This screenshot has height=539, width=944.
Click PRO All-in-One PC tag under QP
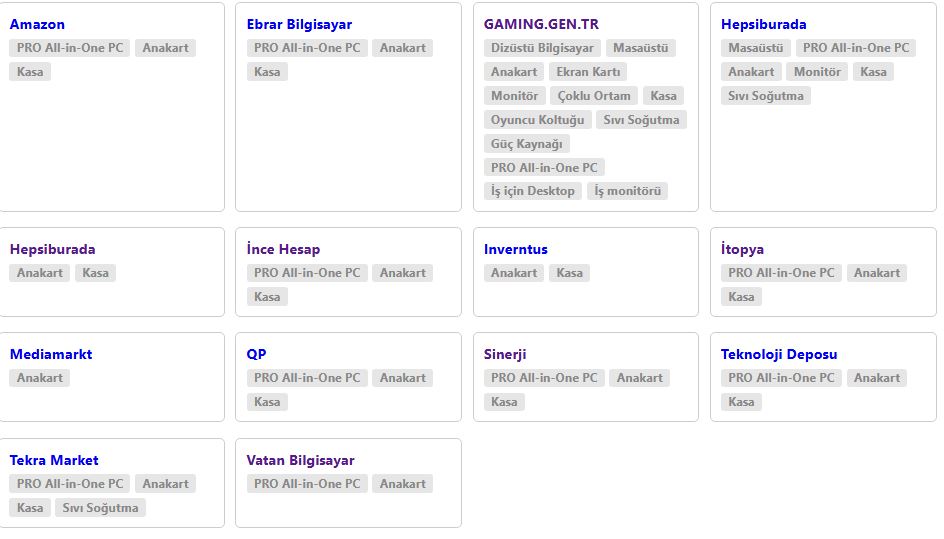pos(307,378)
